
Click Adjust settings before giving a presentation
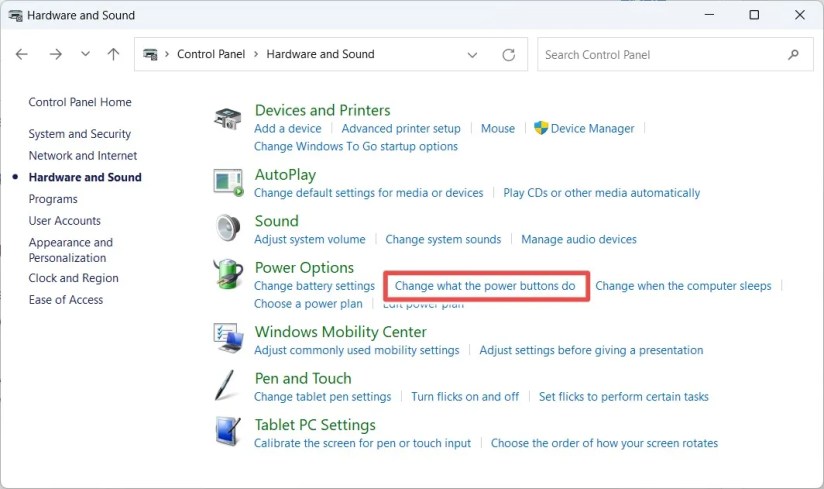(x=591, y=350)
